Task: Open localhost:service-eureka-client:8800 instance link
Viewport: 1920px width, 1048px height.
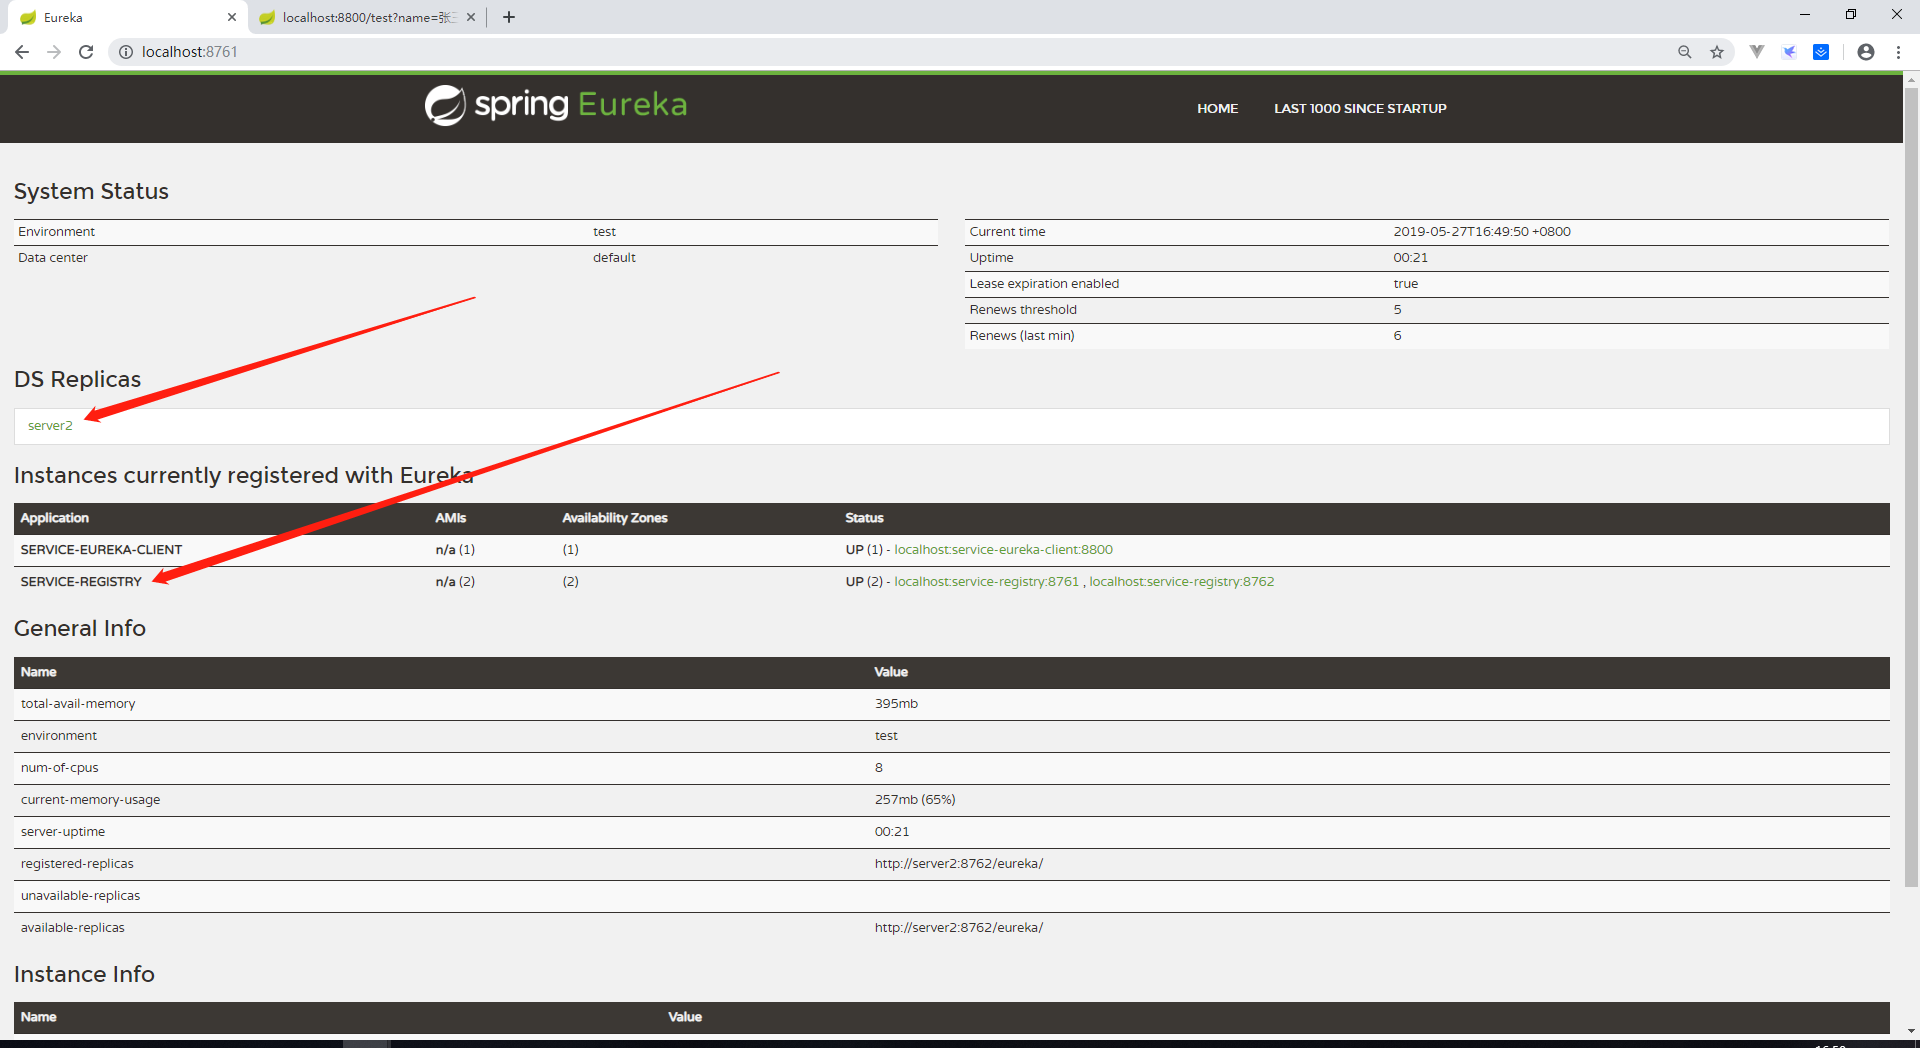Action: click(x=1003, y=550)
